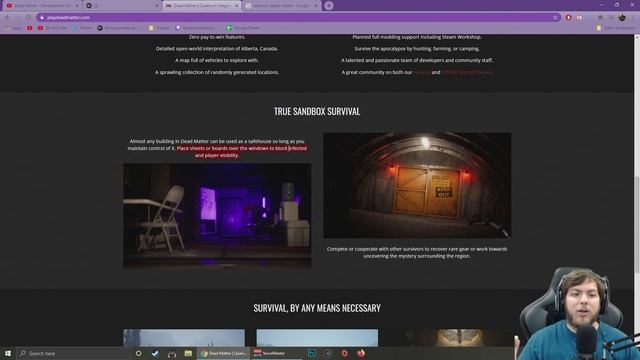The width and height of the screenshot is (640, 360).
Task: Click the 'True Sandbox Survival' heading
Action: [x=317, y=111]
